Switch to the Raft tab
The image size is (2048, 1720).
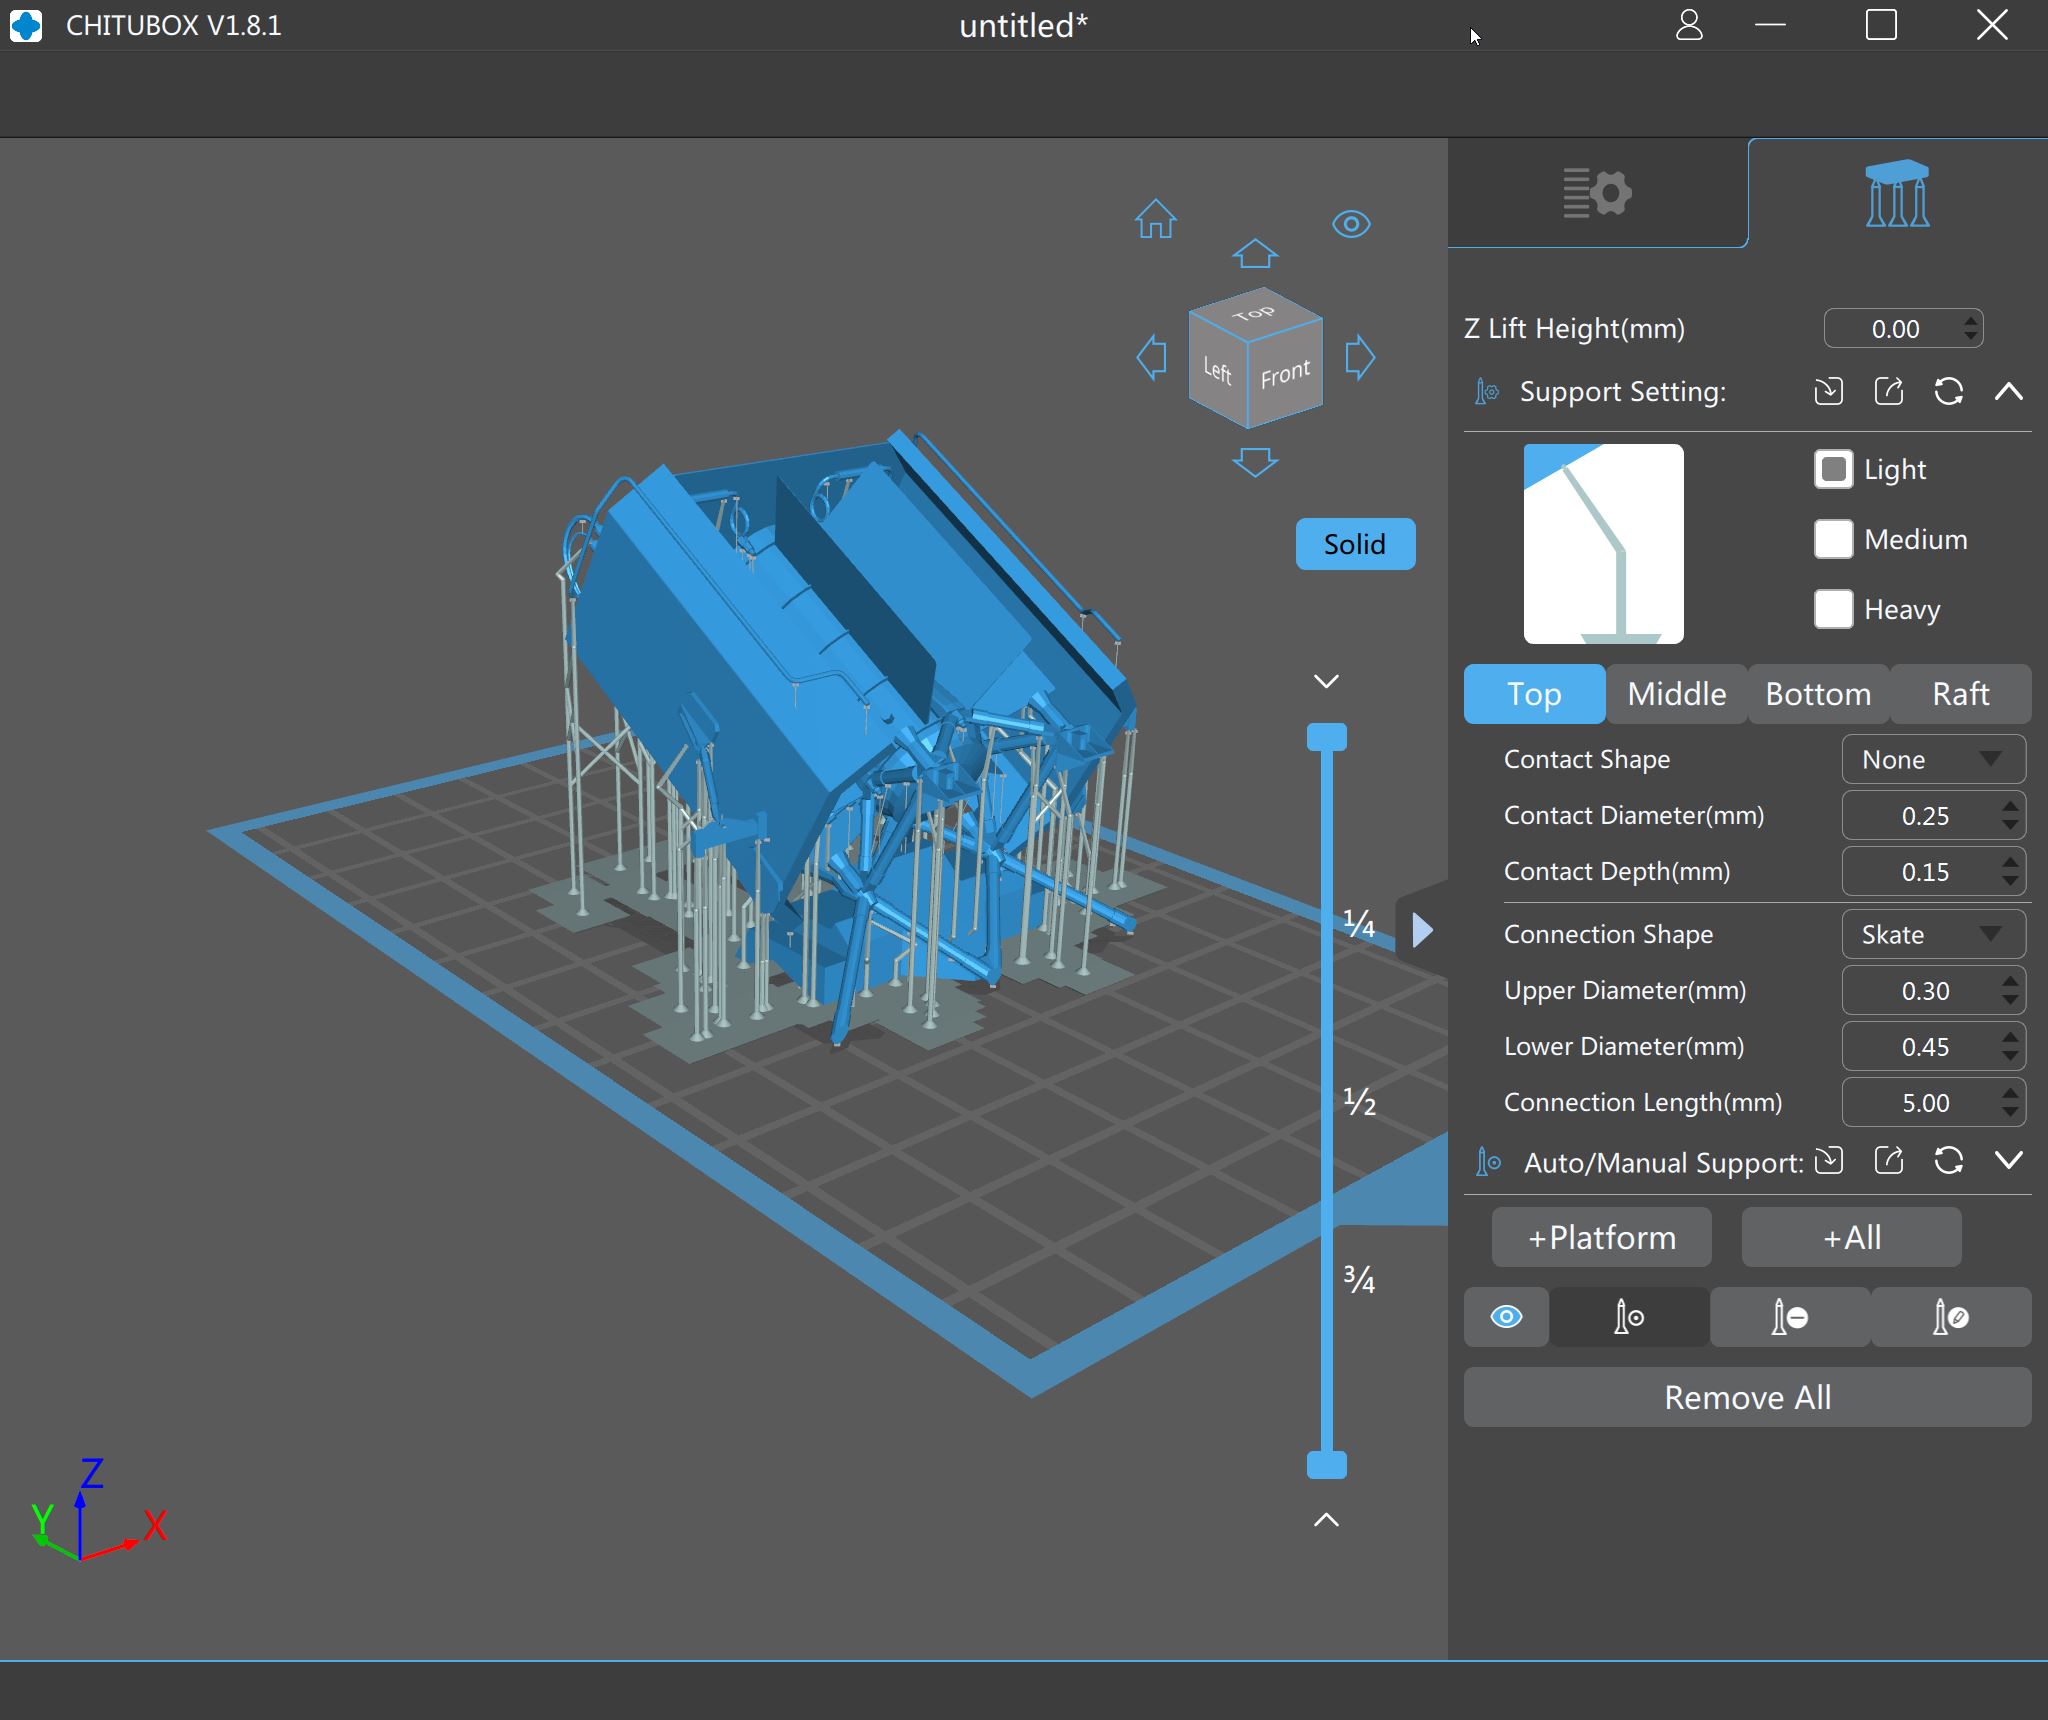(x=1960, y=694)
